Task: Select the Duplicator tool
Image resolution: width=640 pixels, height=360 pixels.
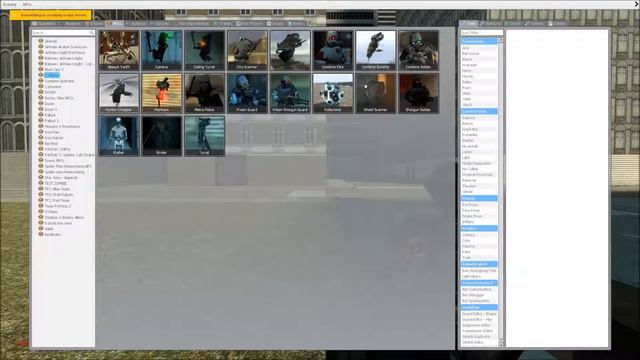Action: [x=479, y=129]
